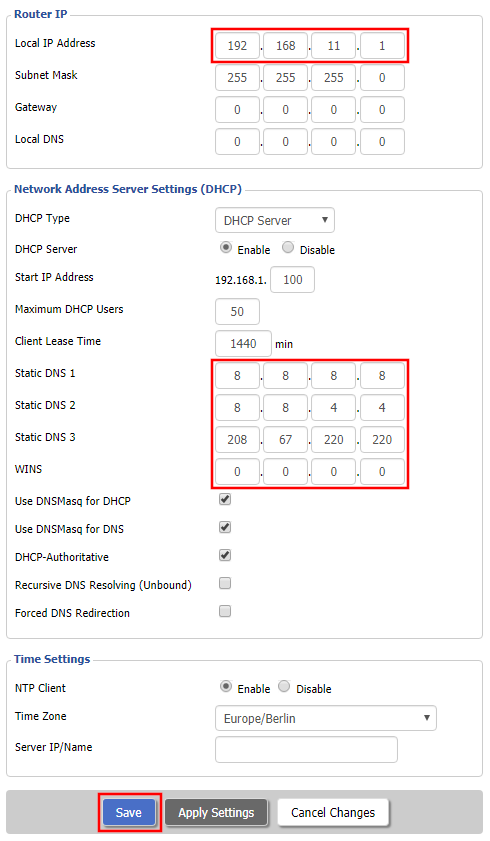The width and height of the screenshot is (490, 841).
Task: Open the DHCP Type dropdown
Action: (275, 220)
